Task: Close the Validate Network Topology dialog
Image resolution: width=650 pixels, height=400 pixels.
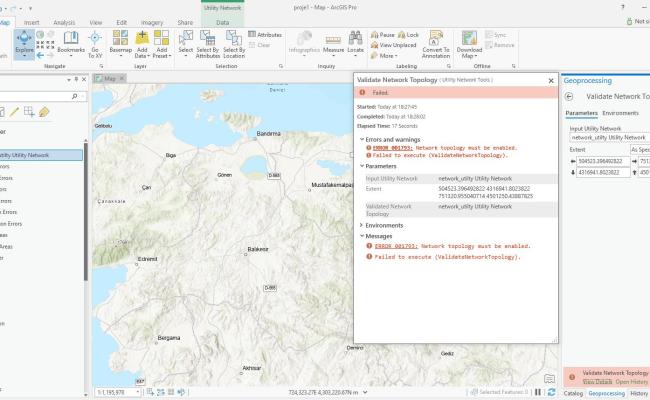Action: [551, 80]
